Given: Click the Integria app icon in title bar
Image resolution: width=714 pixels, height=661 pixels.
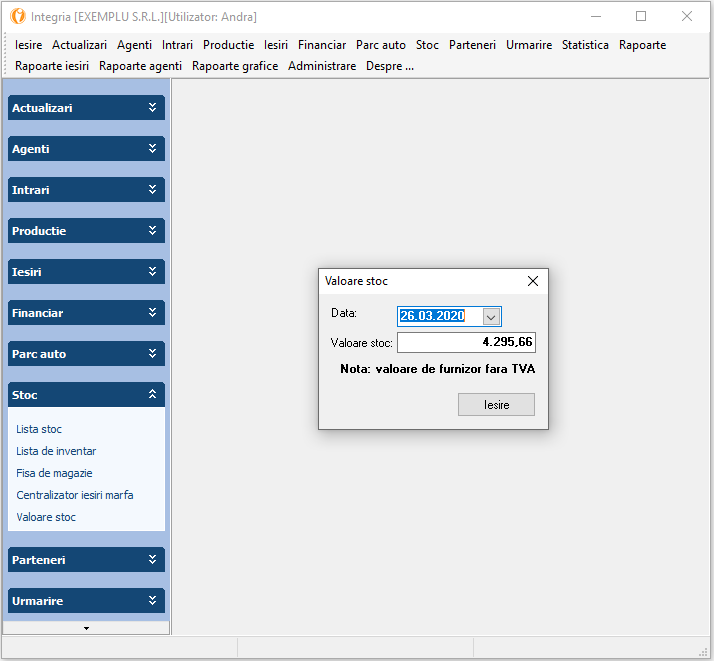Looking at the screenshot, I should click(17, 17).
